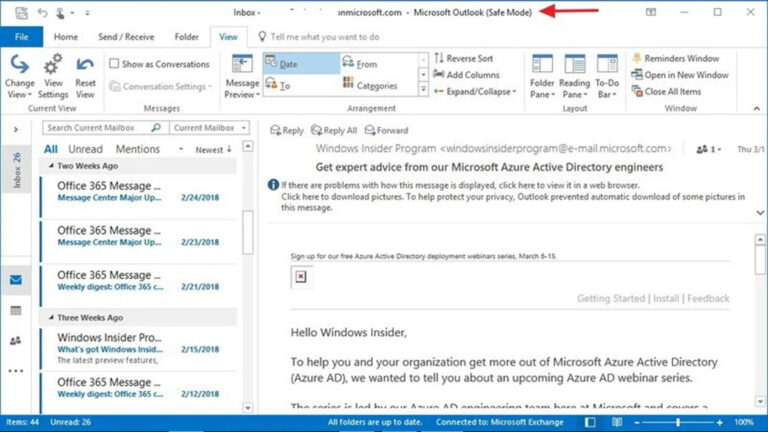Screen dimensions: 768x432
Task: Arrange messages by Date
Action: 301,64
